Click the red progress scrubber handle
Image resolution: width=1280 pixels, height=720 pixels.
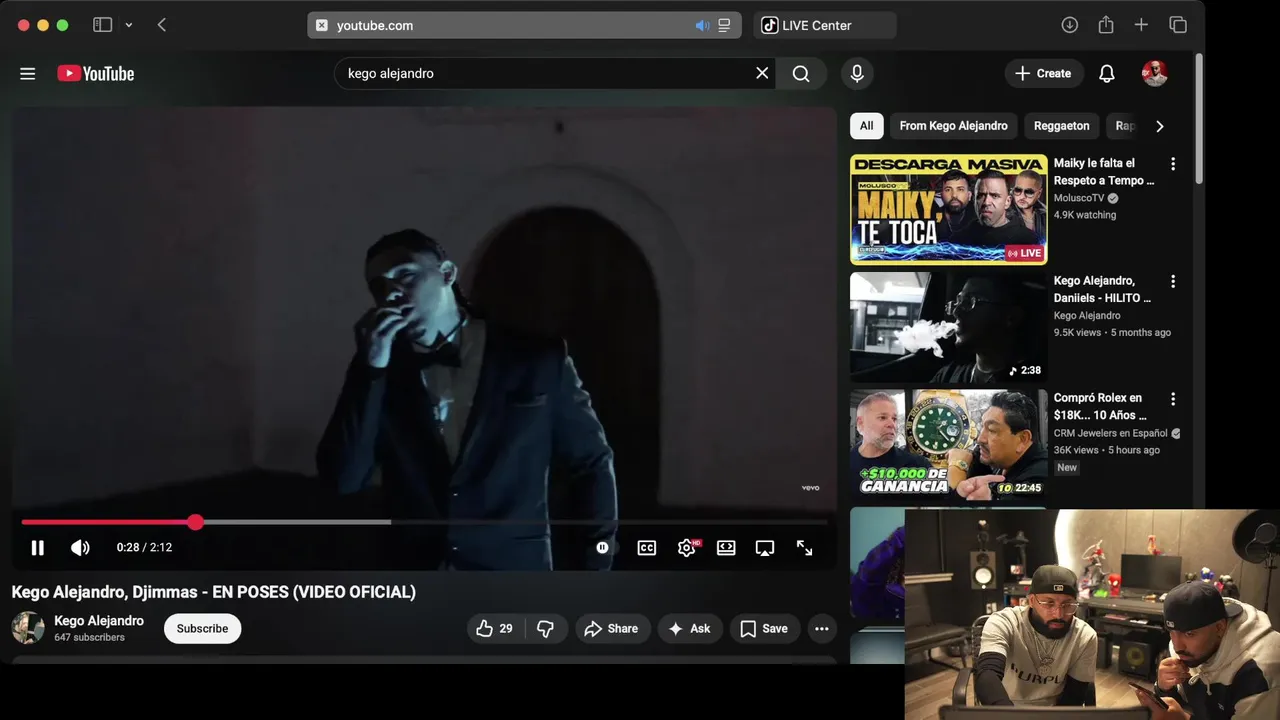pyautogui.click(x=195, y=522)
